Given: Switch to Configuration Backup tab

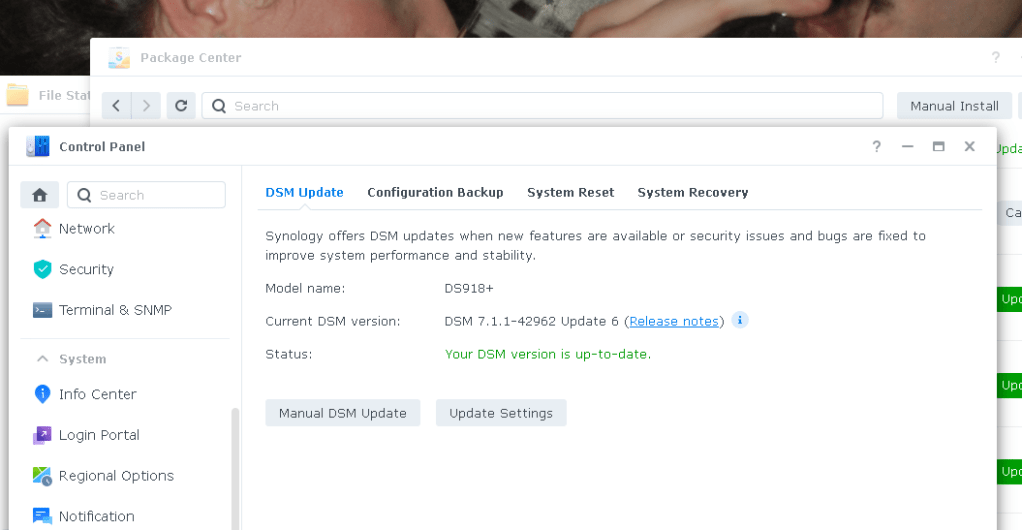Looking at the screenshot, I should click(435, 192).
